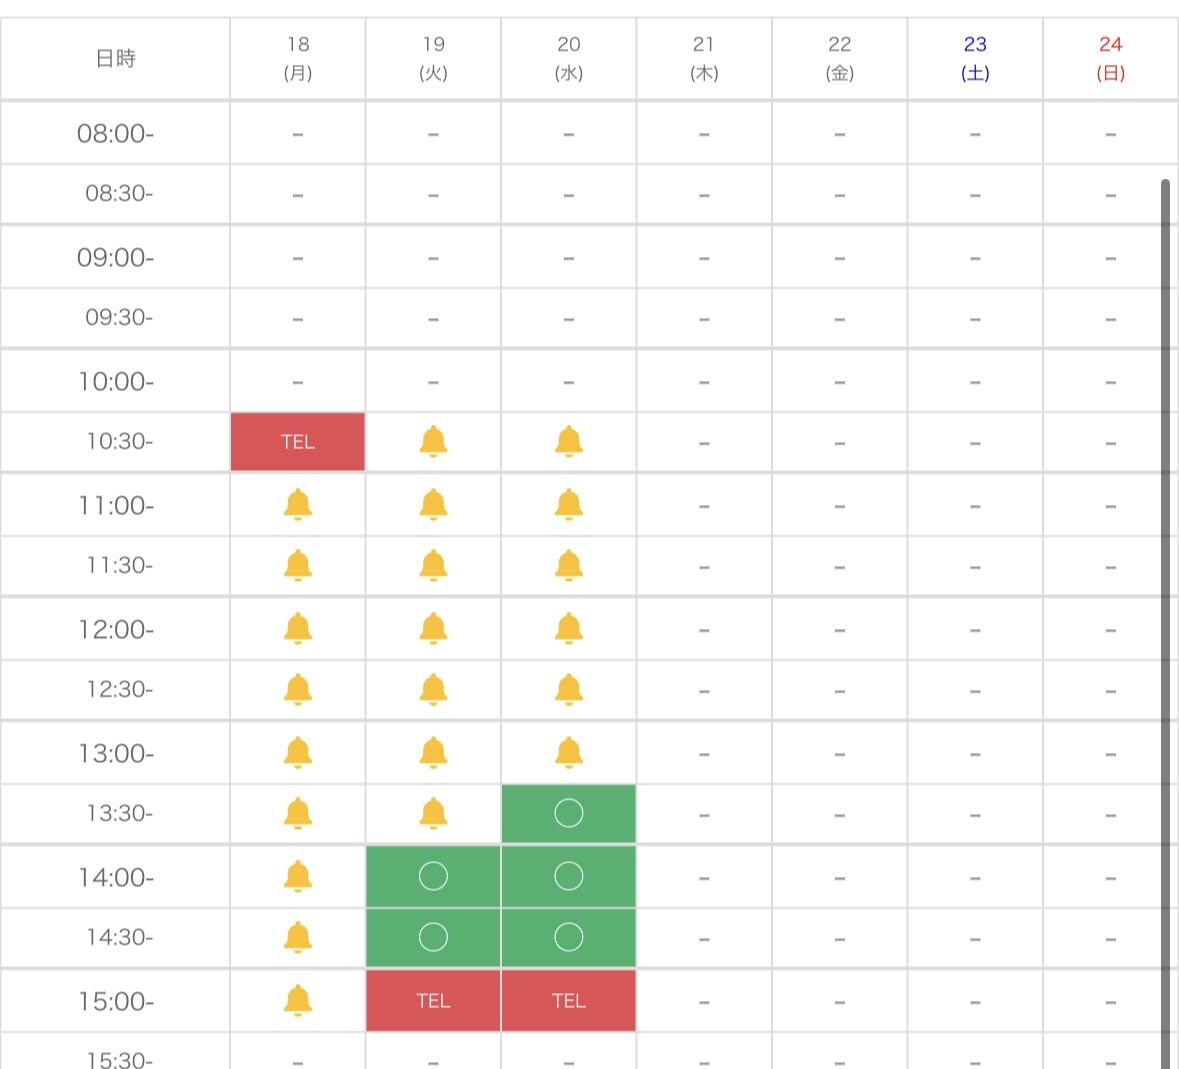Select the bell icon for Tuesday 10:30

coord(433,441)
